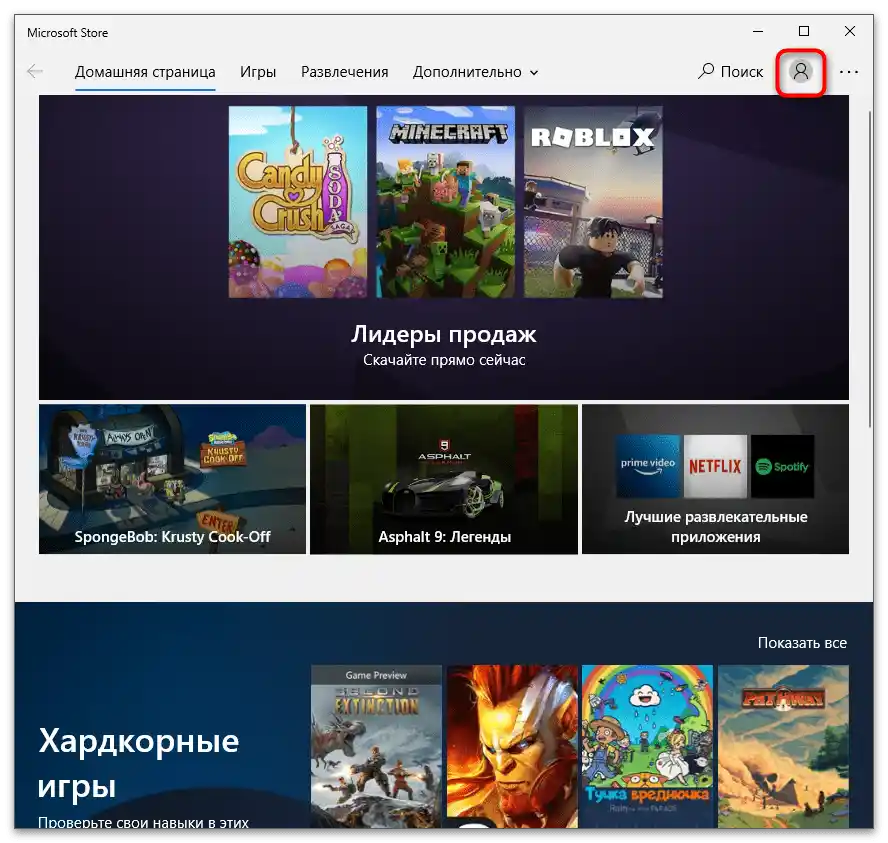Open the Second Extinction game preview cover
888x843 pixels.
376,746
